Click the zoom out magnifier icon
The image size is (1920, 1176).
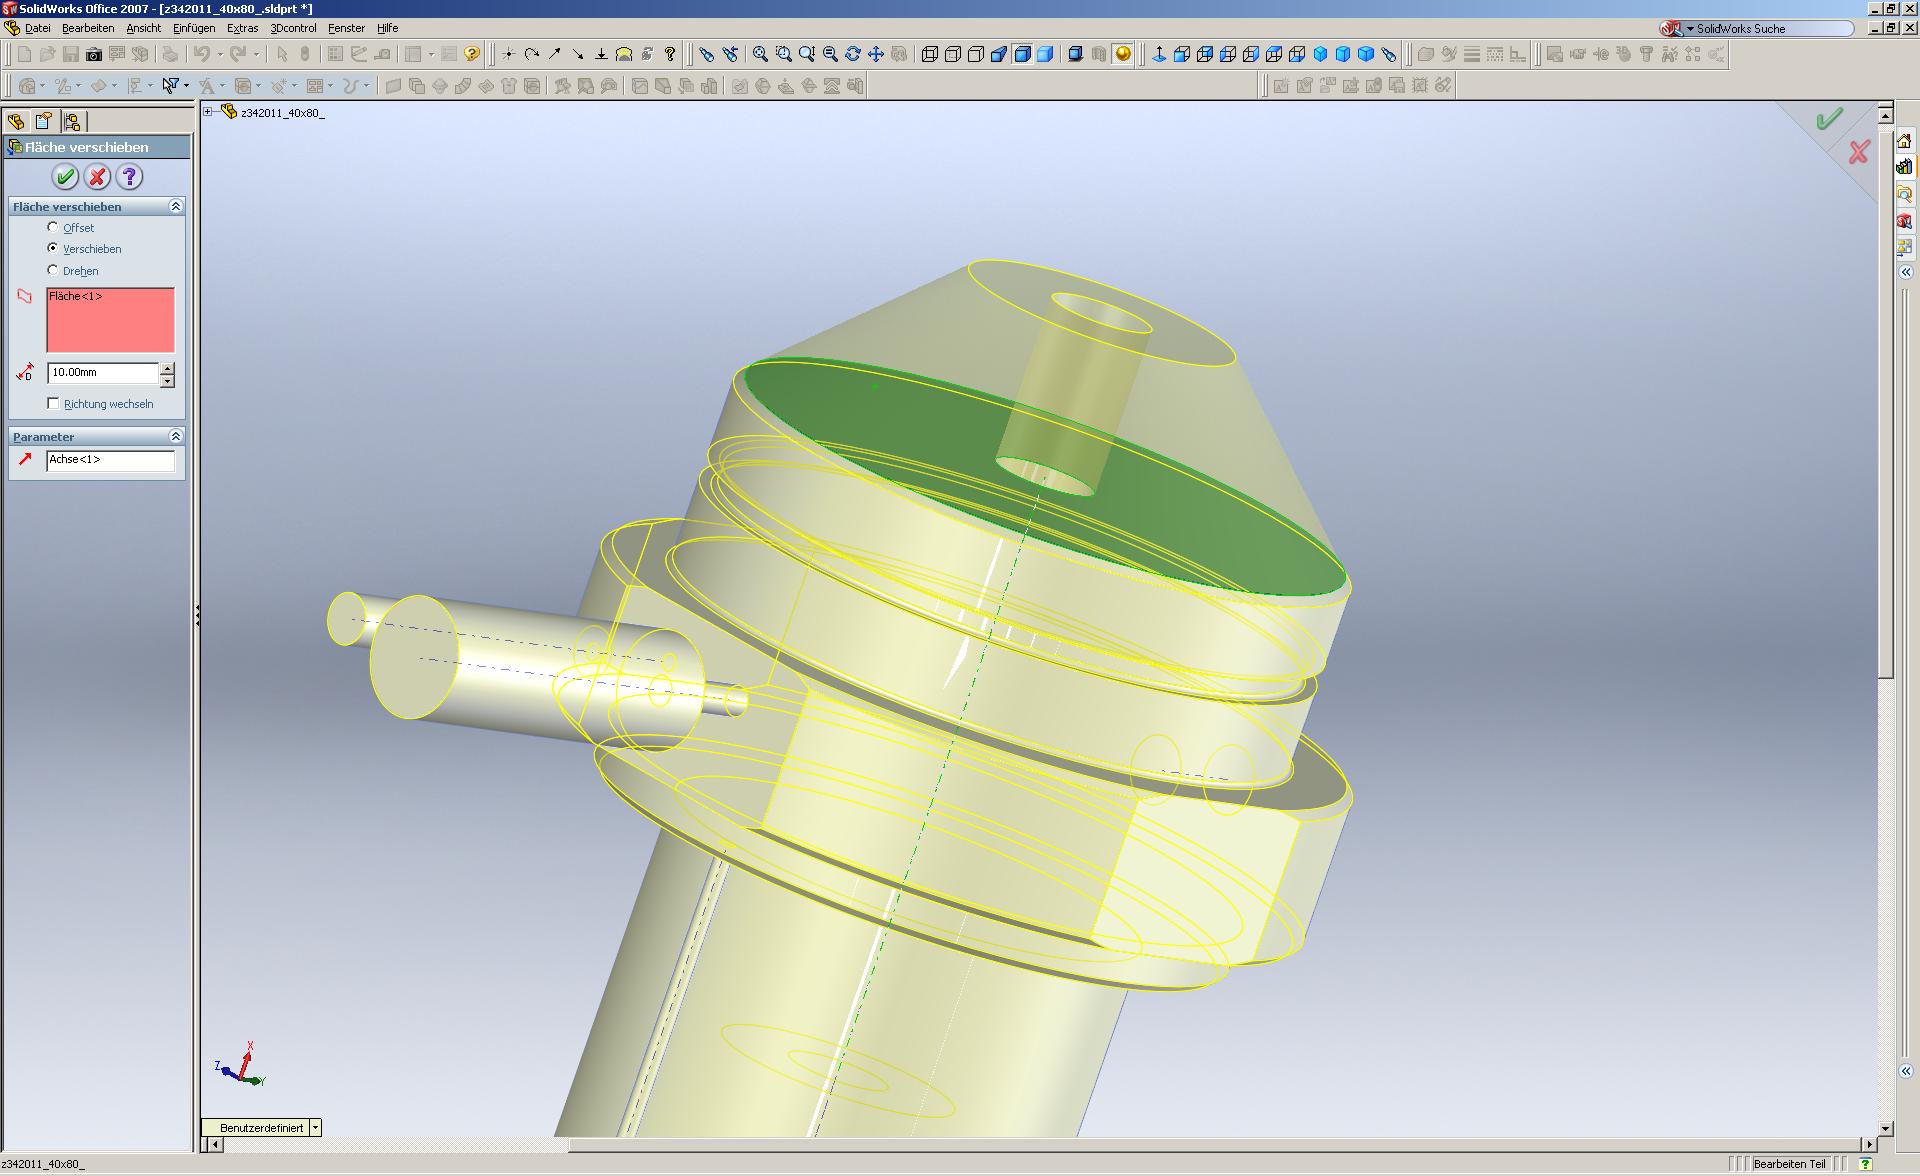(830, 54)
